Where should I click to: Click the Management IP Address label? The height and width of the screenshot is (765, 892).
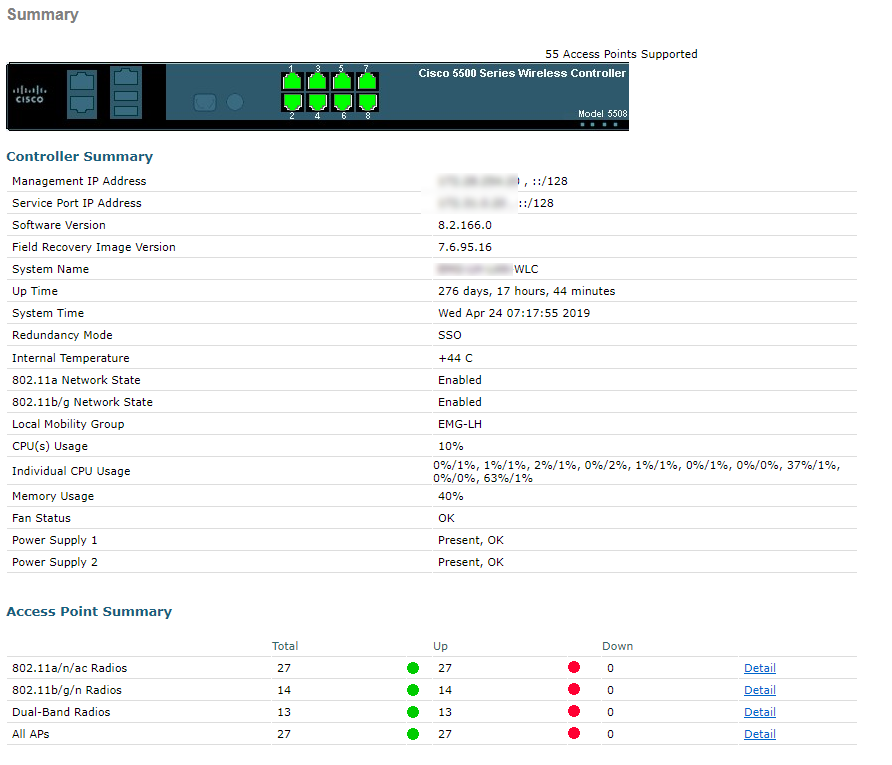click(x=79, y=181)
